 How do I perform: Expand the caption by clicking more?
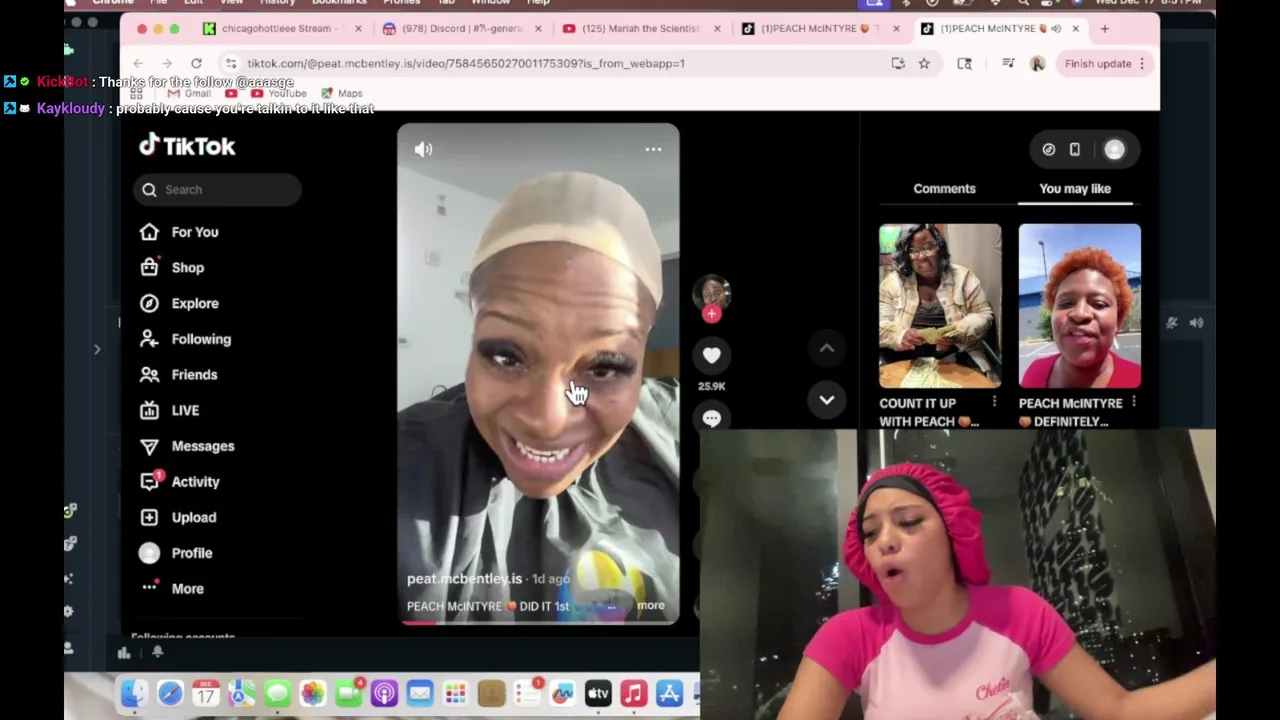(x=650, y=605)
